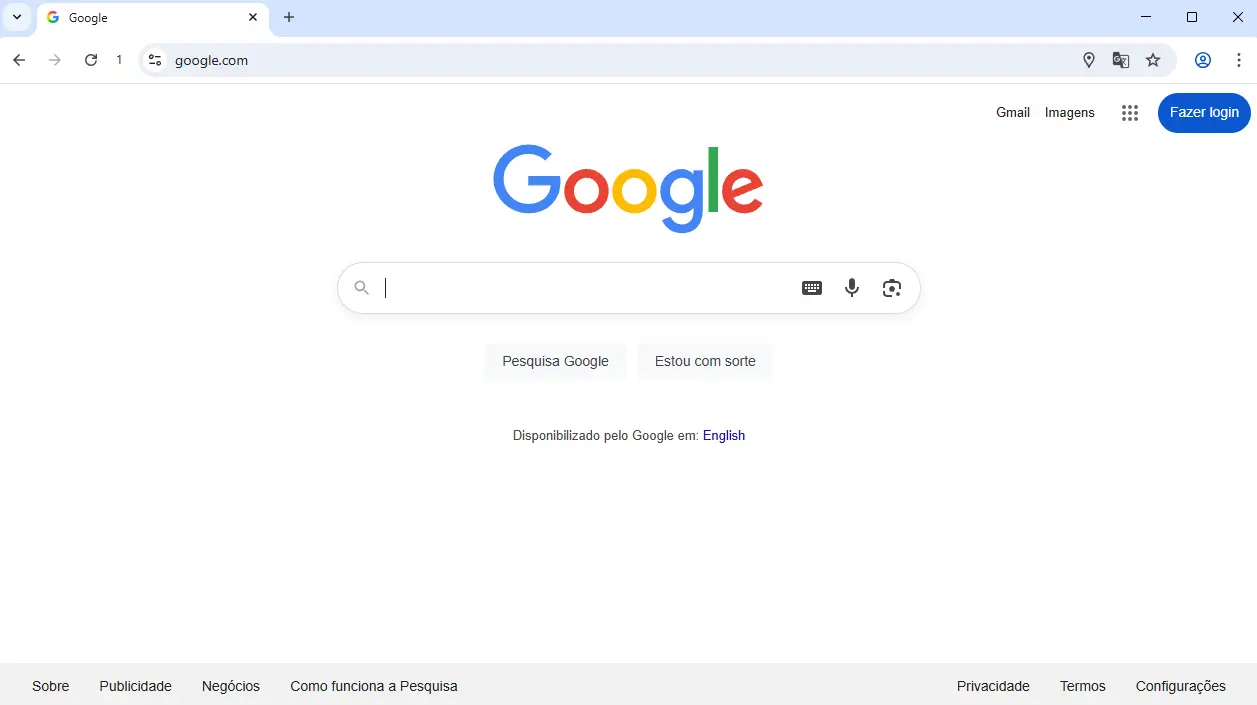This screenshot has height=705, width=1257.
Task: Click the Estou com sorte button
Action: [705, 361]
